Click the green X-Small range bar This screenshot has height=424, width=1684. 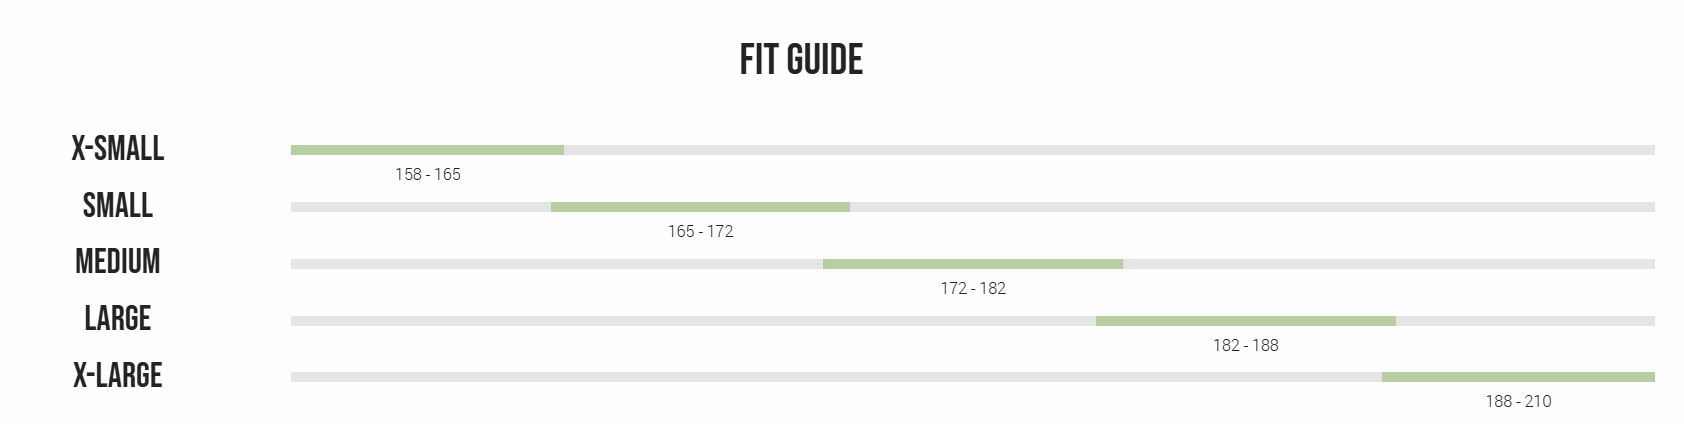coord(427,150)
